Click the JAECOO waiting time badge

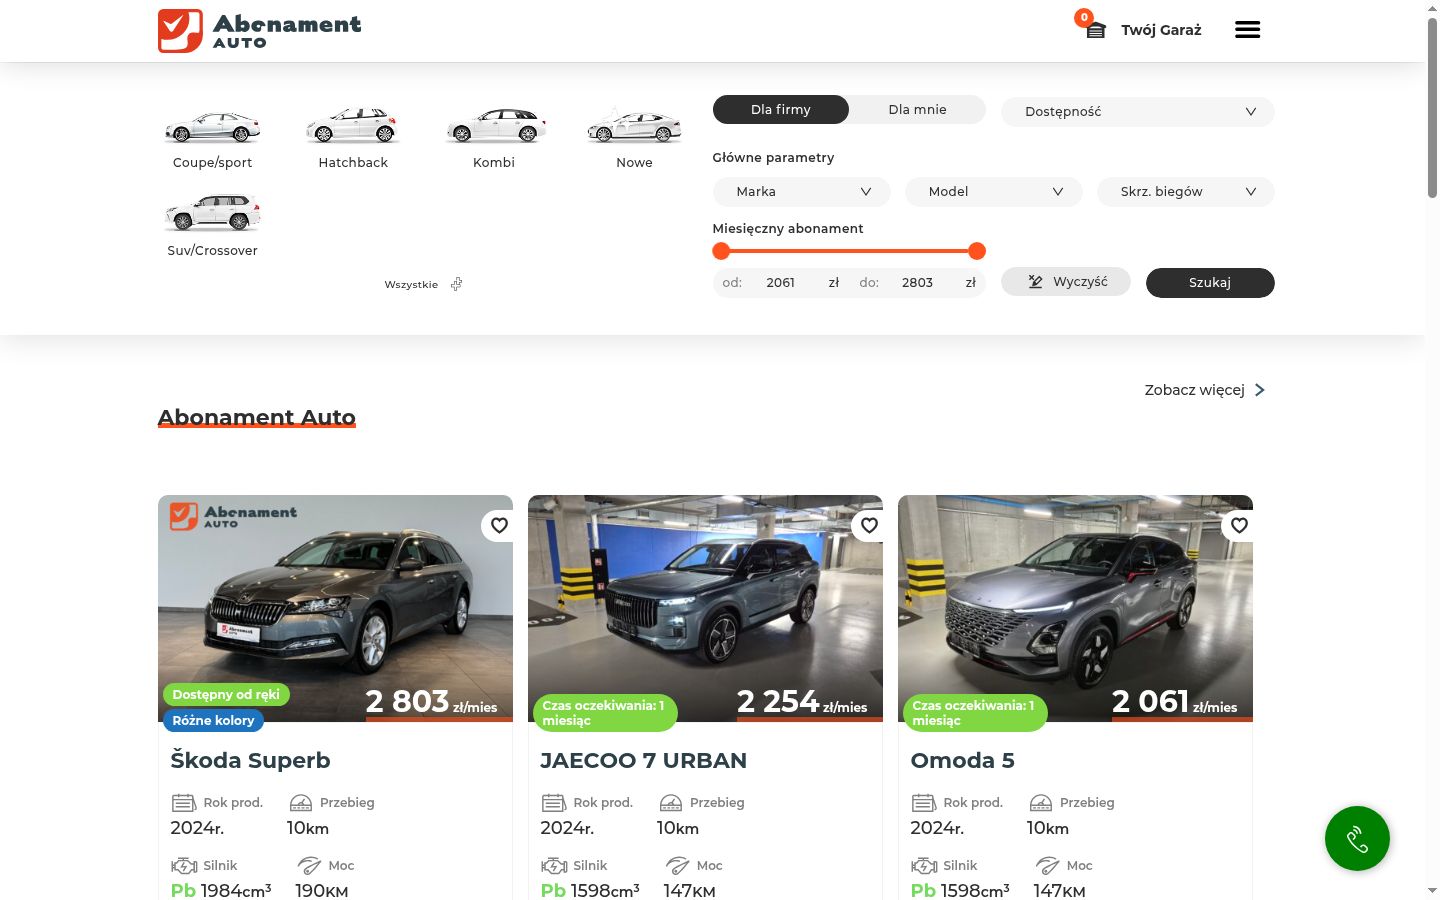(x=605, y=713)
